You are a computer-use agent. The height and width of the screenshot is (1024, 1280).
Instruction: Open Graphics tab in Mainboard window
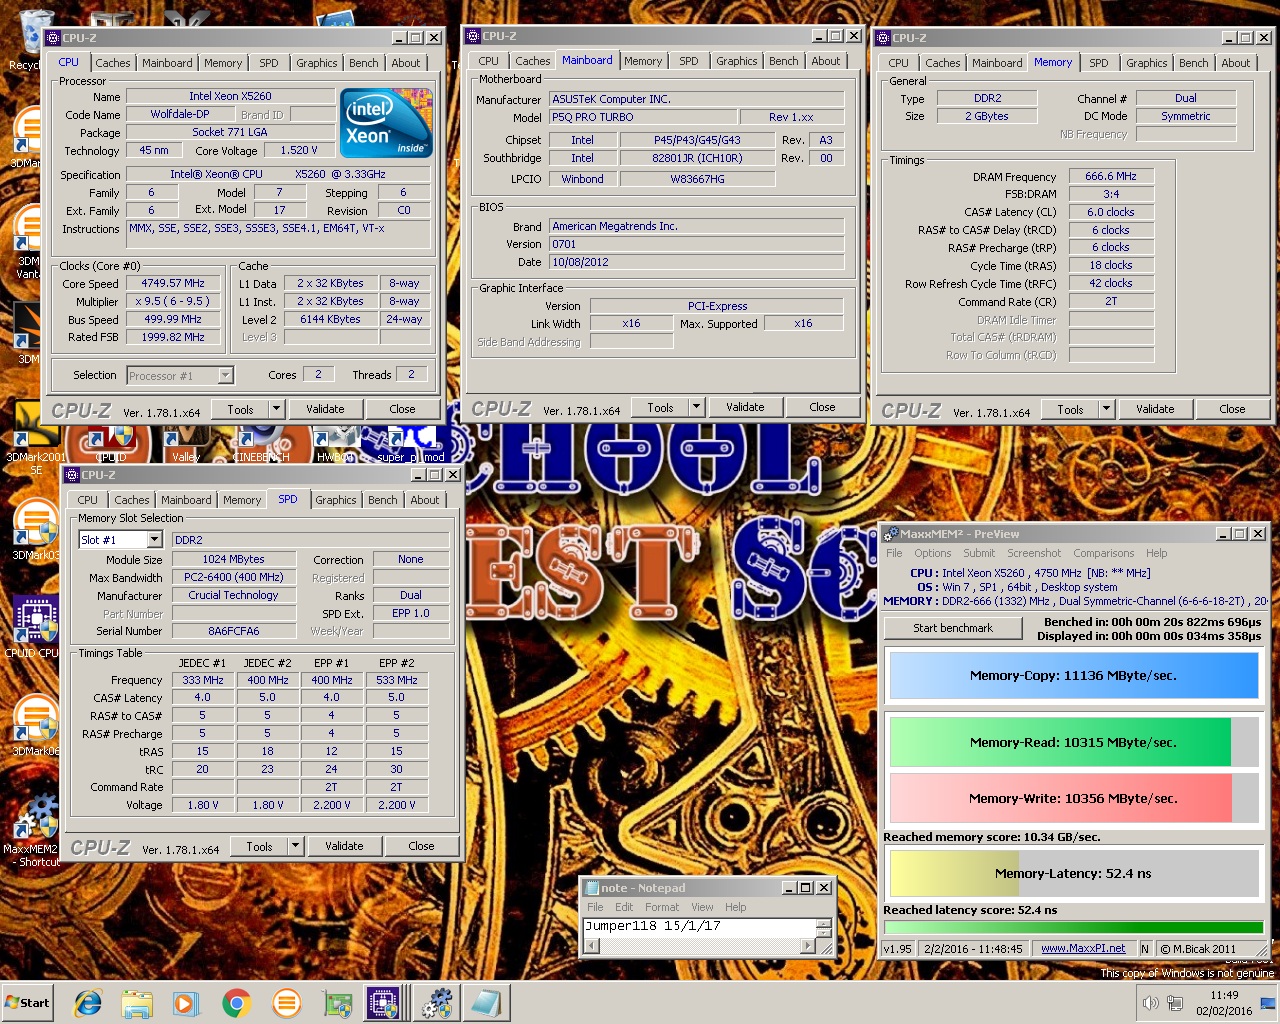737,61
